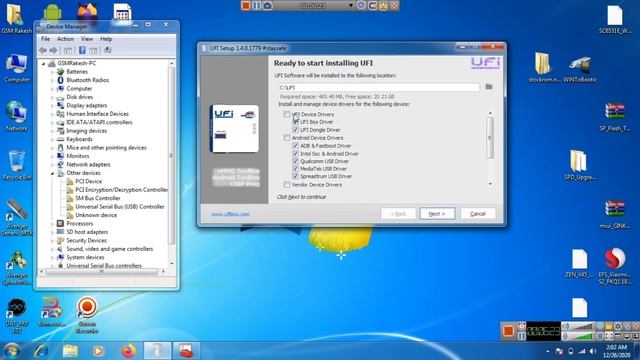The height and width of the screenshot is (360, 640).
Task: Open the File menu in Device Manager
Action: (45, 39)
